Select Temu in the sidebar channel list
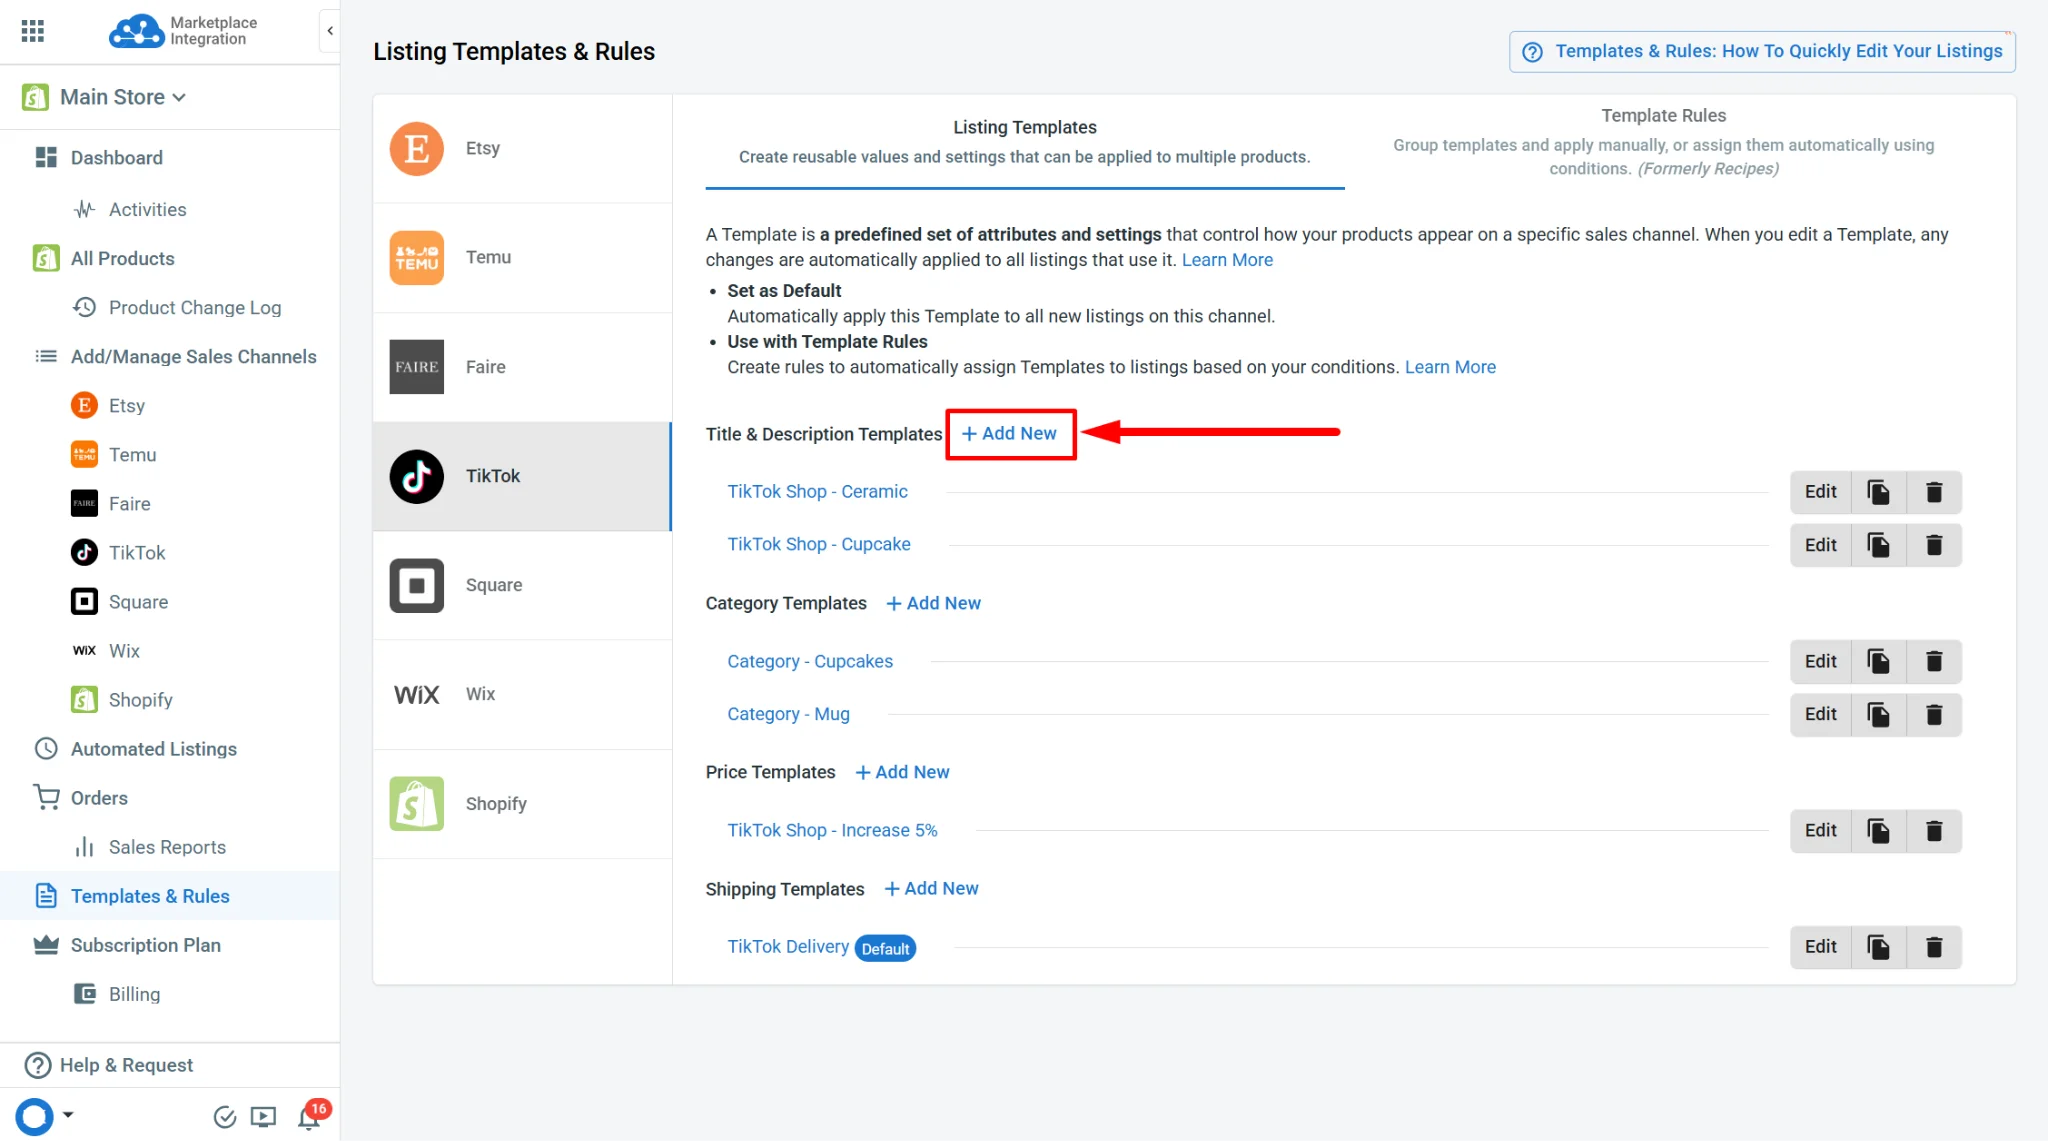Viewport: 2048px width, 1141px height. point(132,455)
